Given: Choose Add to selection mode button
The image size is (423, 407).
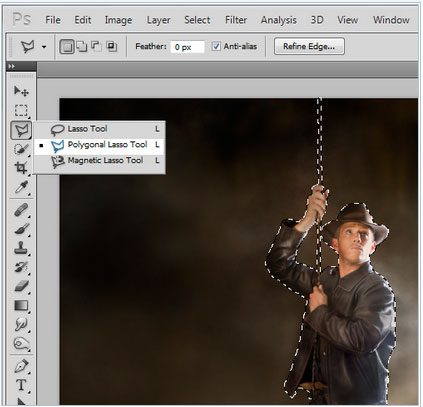Looking at the screenshot, I should pyautogui.click(x=81, y=46).
